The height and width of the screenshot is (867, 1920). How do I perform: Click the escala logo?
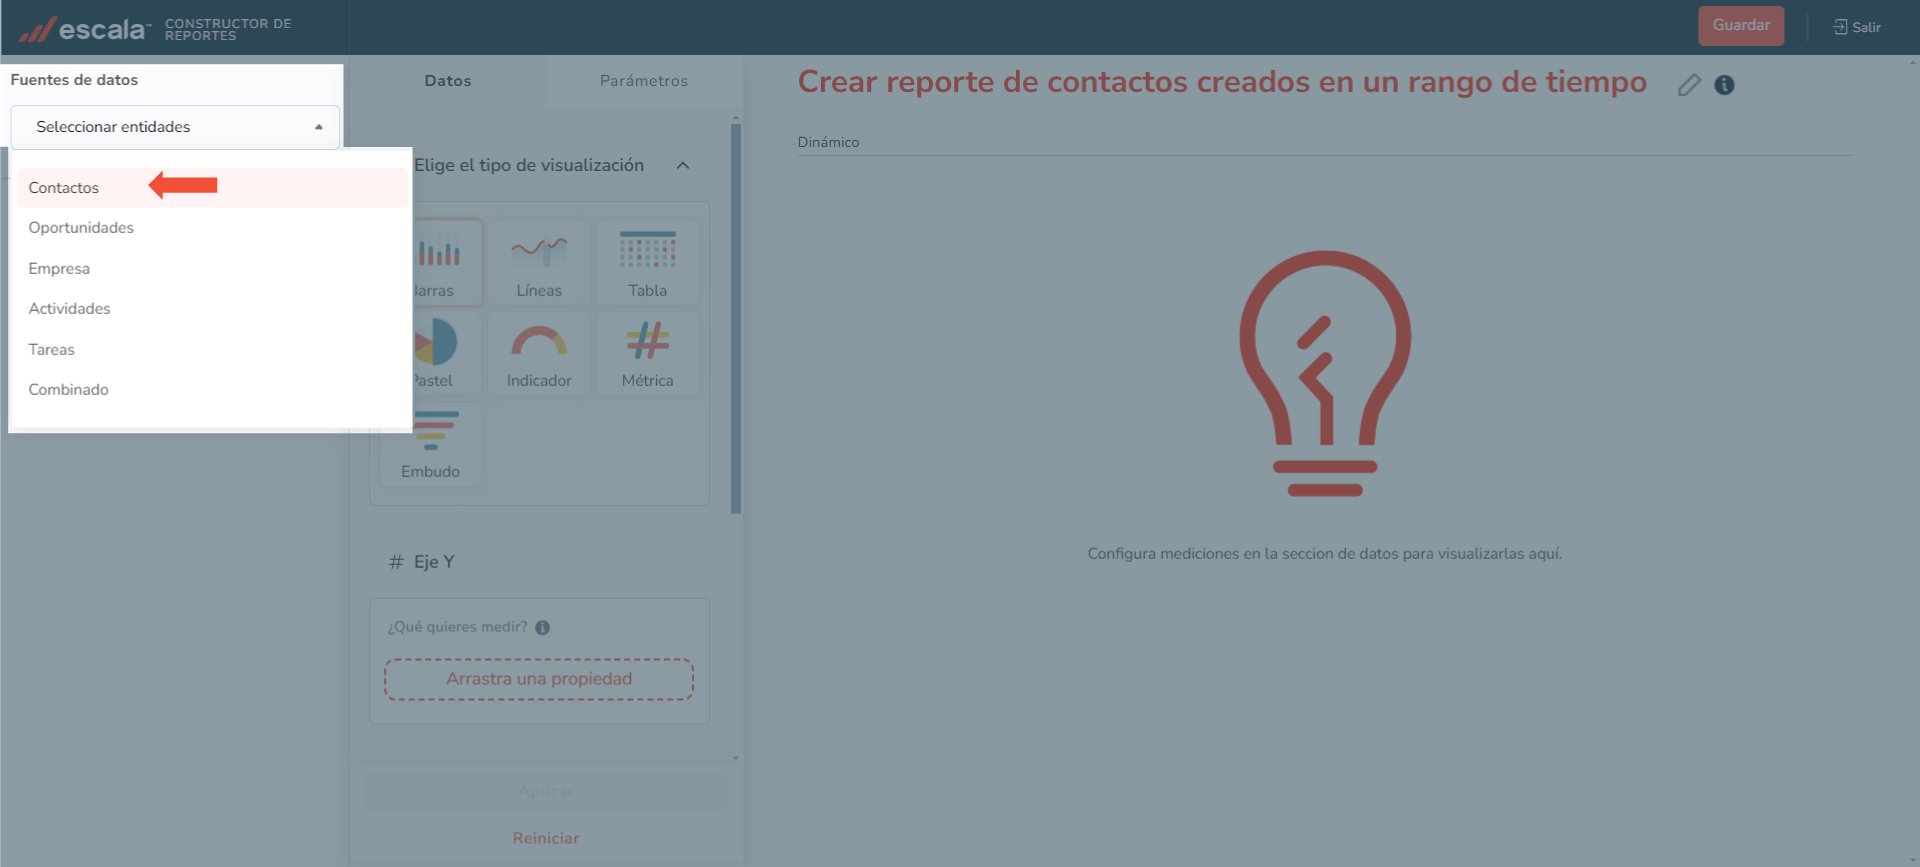point(84,29)
